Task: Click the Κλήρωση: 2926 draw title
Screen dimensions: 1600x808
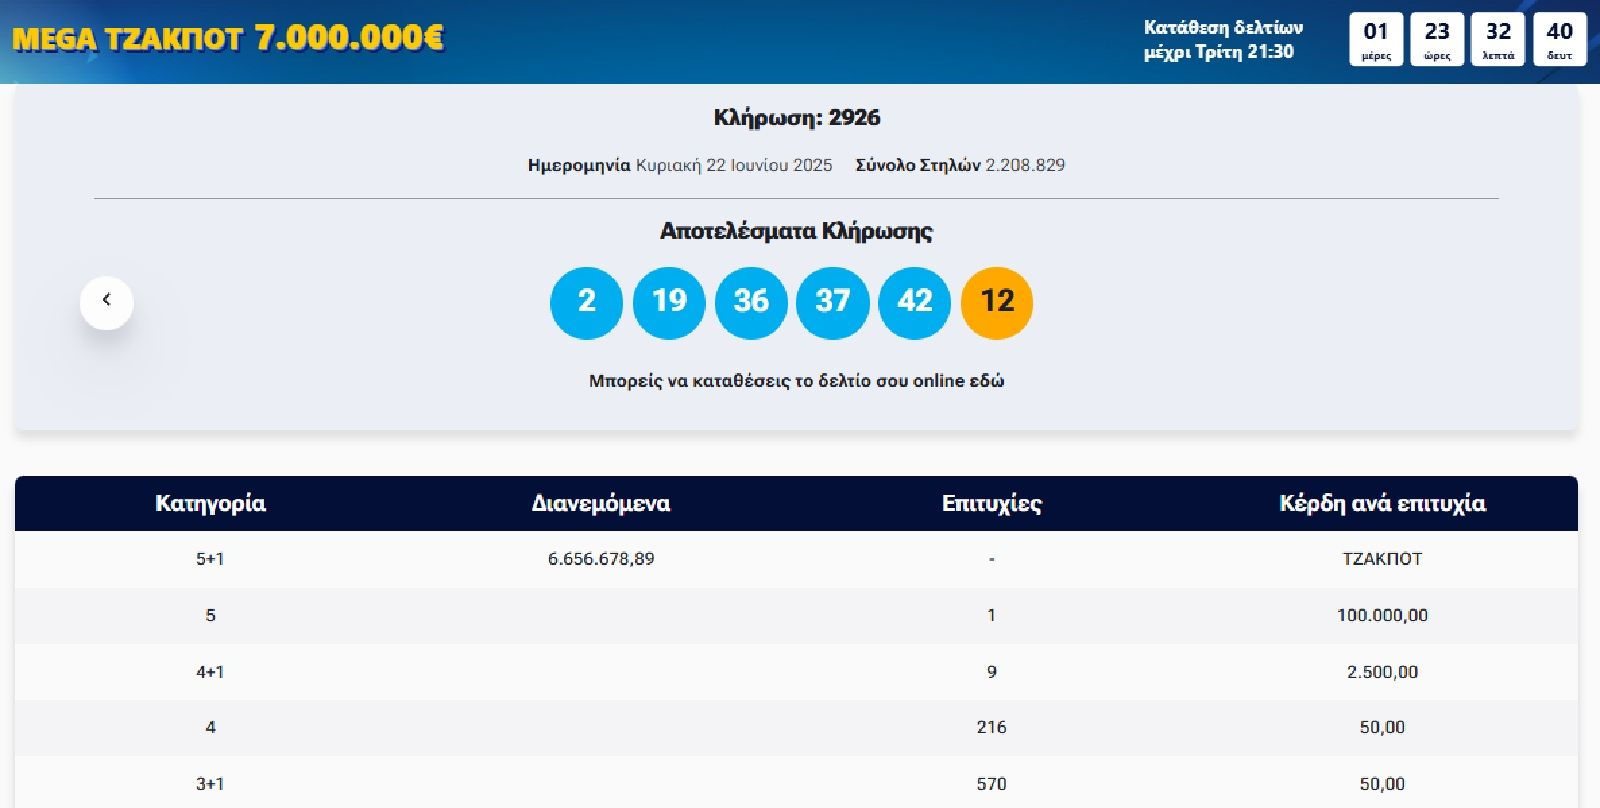Action: click(x=796, y=118)
